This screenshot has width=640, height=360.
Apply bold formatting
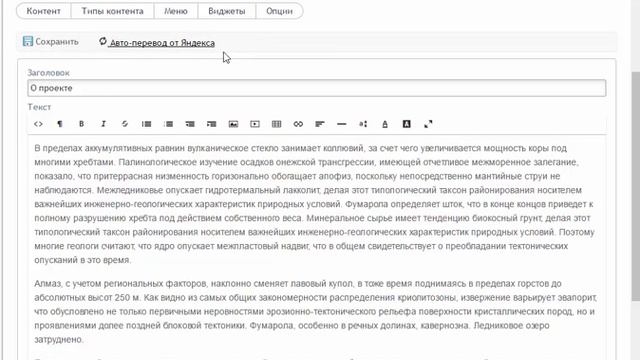(81, 124)
